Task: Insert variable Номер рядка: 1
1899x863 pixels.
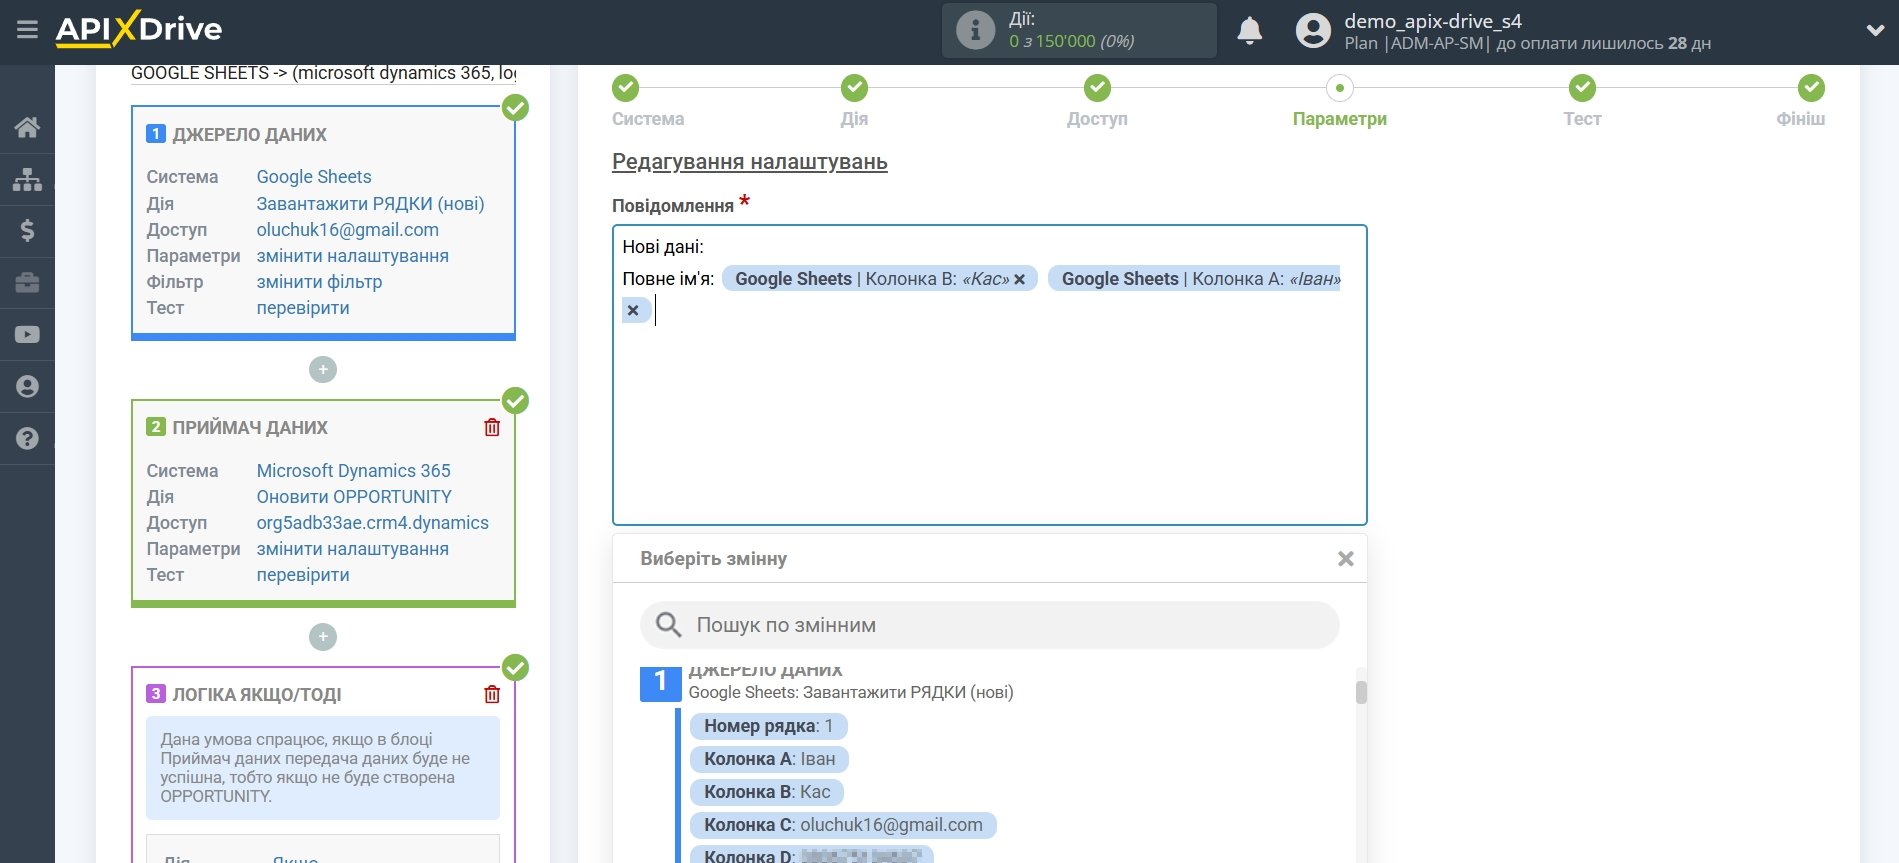Action: tap(768, 726)
